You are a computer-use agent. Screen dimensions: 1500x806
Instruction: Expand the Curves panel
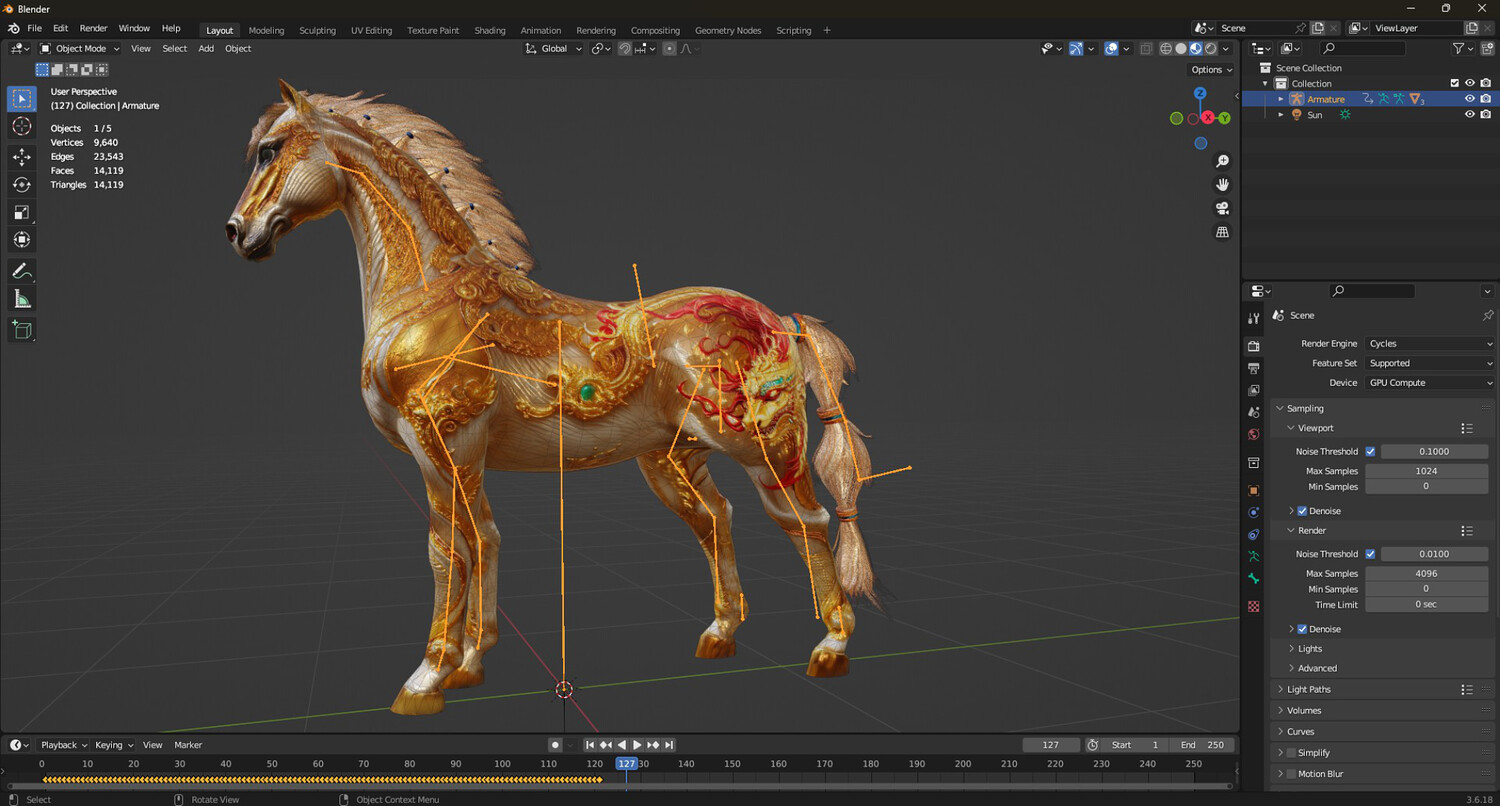coord(1382,732)
